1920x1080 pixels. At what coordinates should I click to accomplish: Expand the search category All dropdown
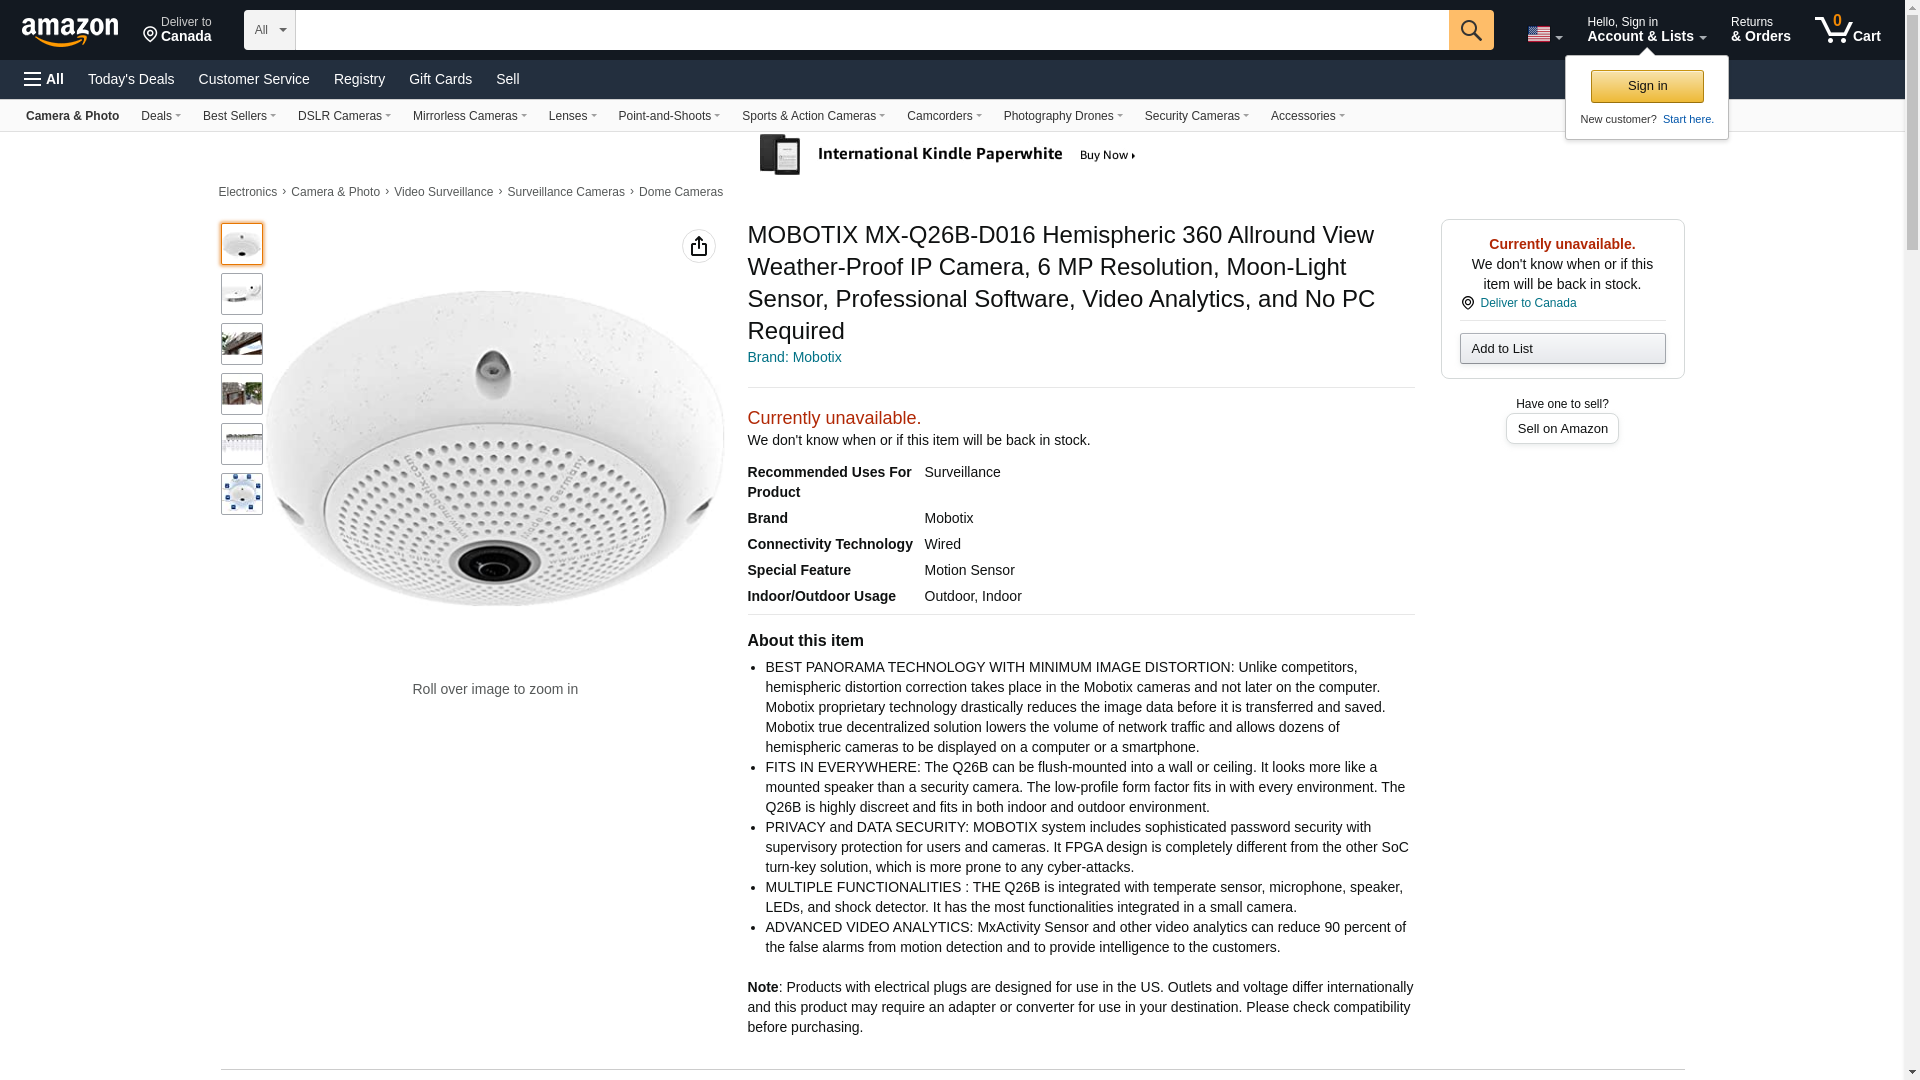point(269,30)
